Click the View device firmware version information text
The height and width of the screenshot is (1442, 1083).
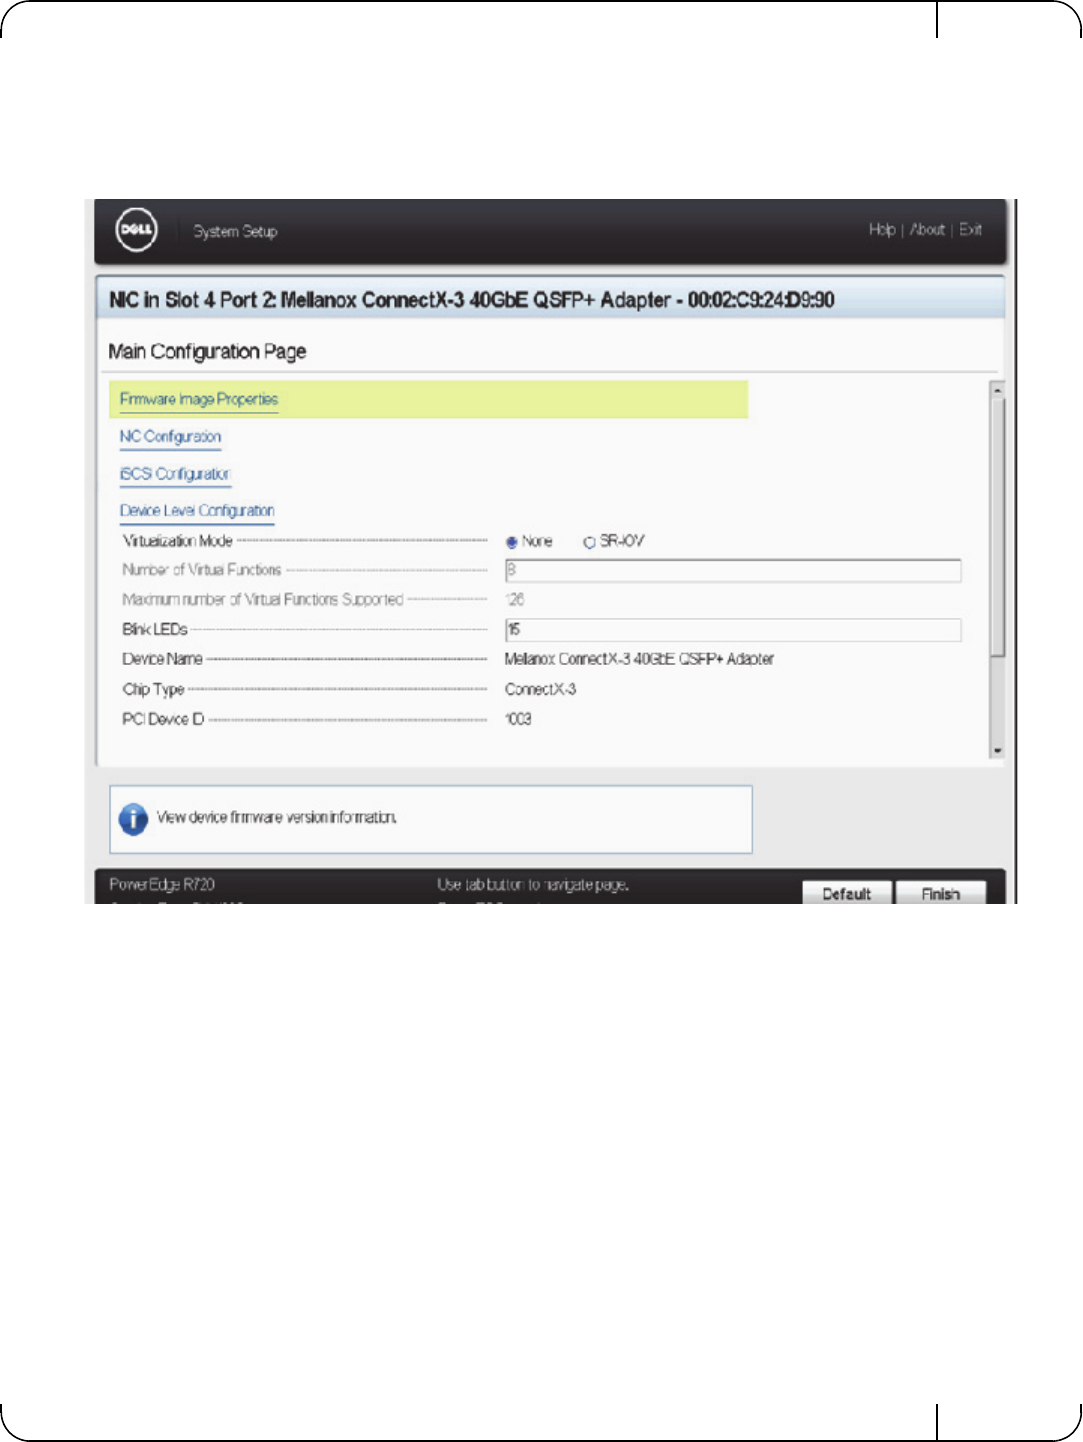pos(276,817)
